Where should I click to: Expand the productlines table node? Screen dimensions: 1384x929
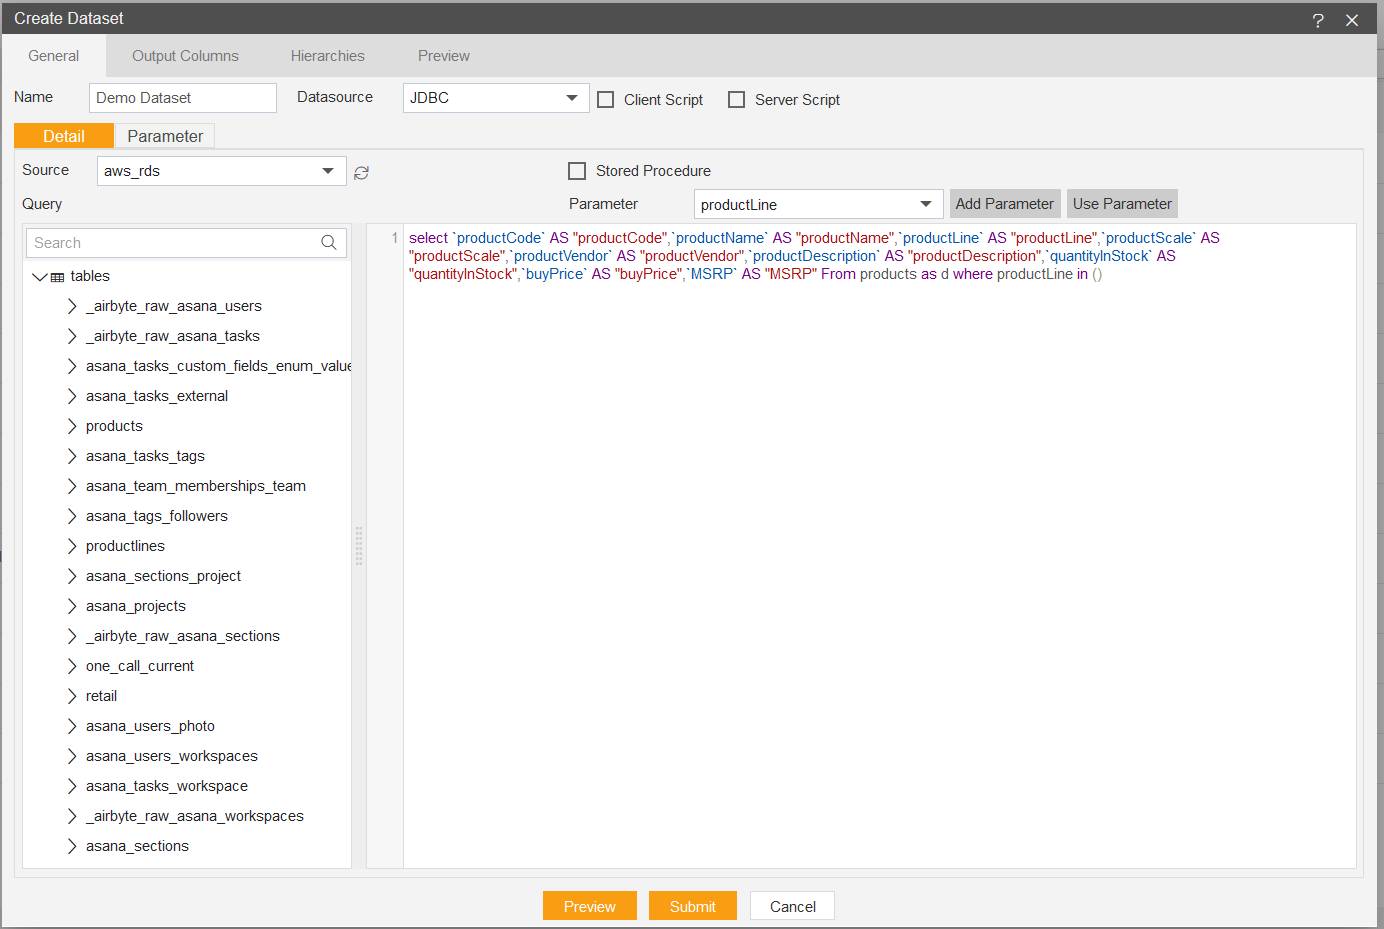72,546
